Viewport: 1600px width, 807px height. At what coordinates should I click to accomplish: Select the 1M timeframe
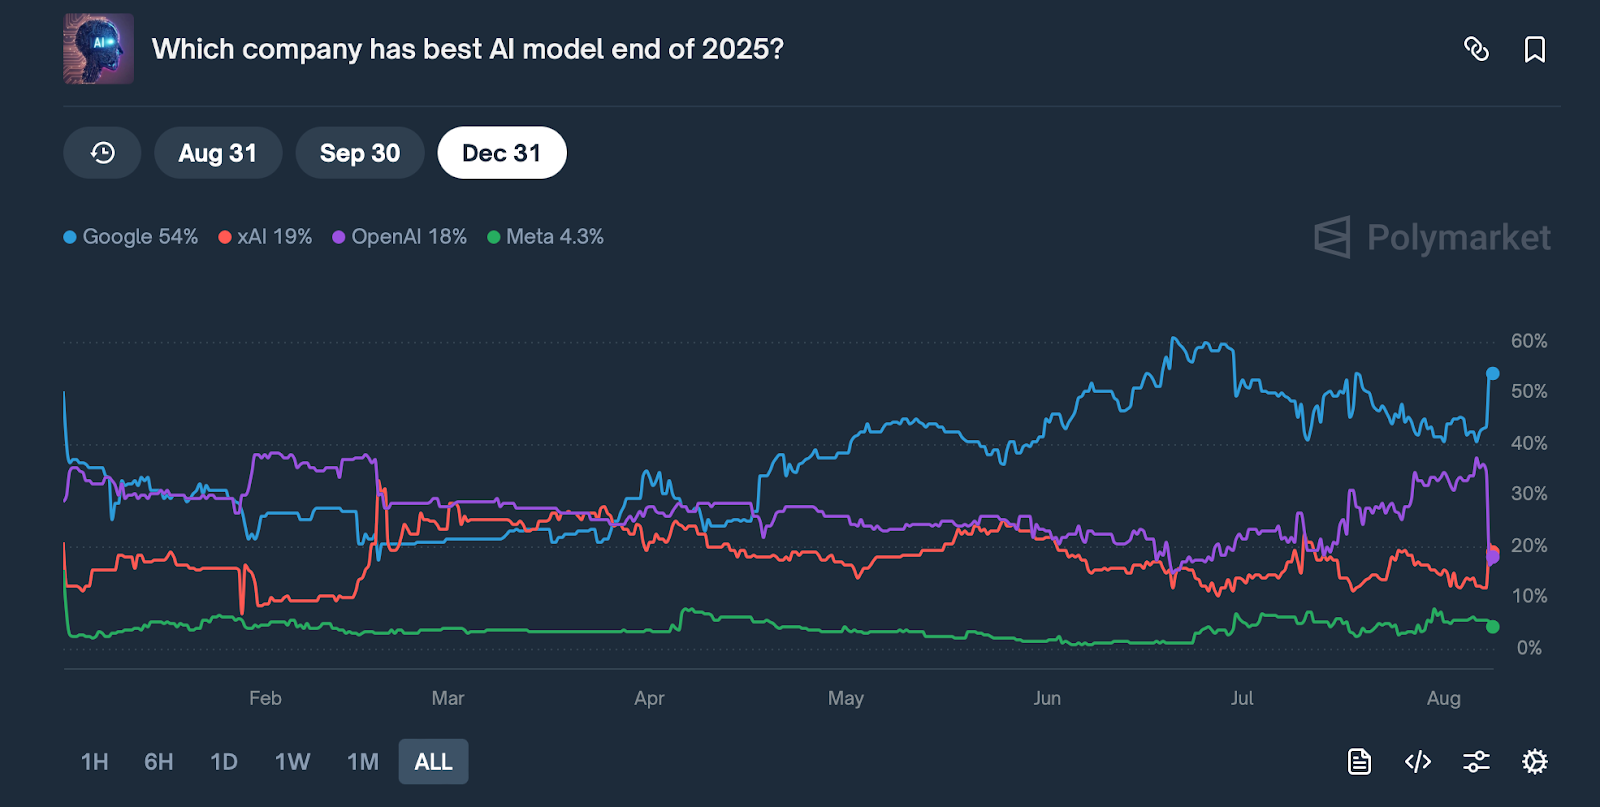click(362, 761)
